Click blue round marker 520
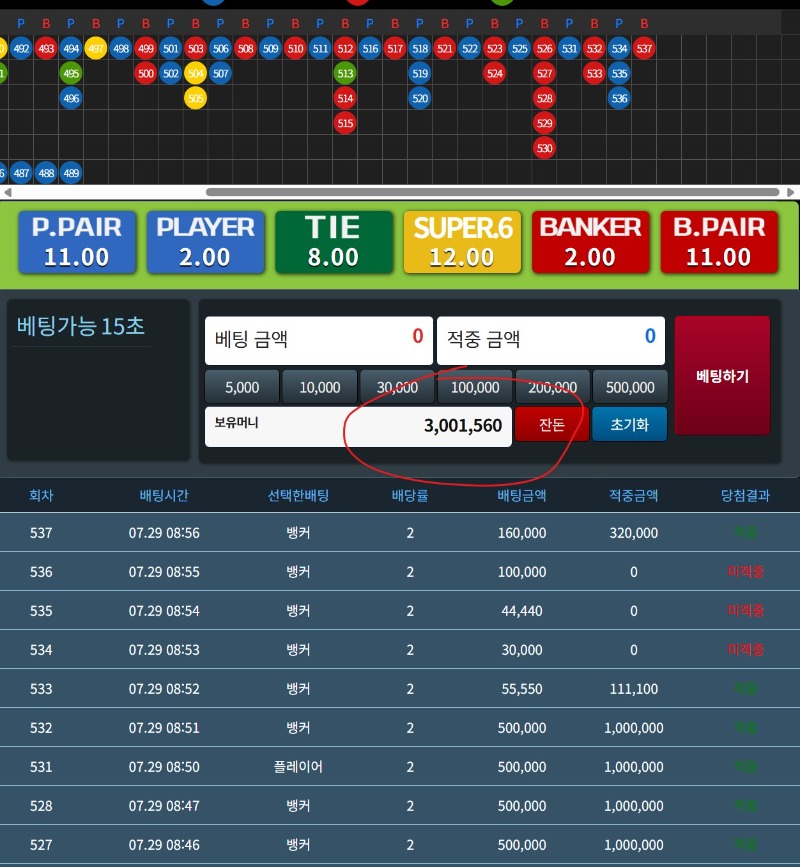This screenshot has height=867, width=800. pos(420,98)
